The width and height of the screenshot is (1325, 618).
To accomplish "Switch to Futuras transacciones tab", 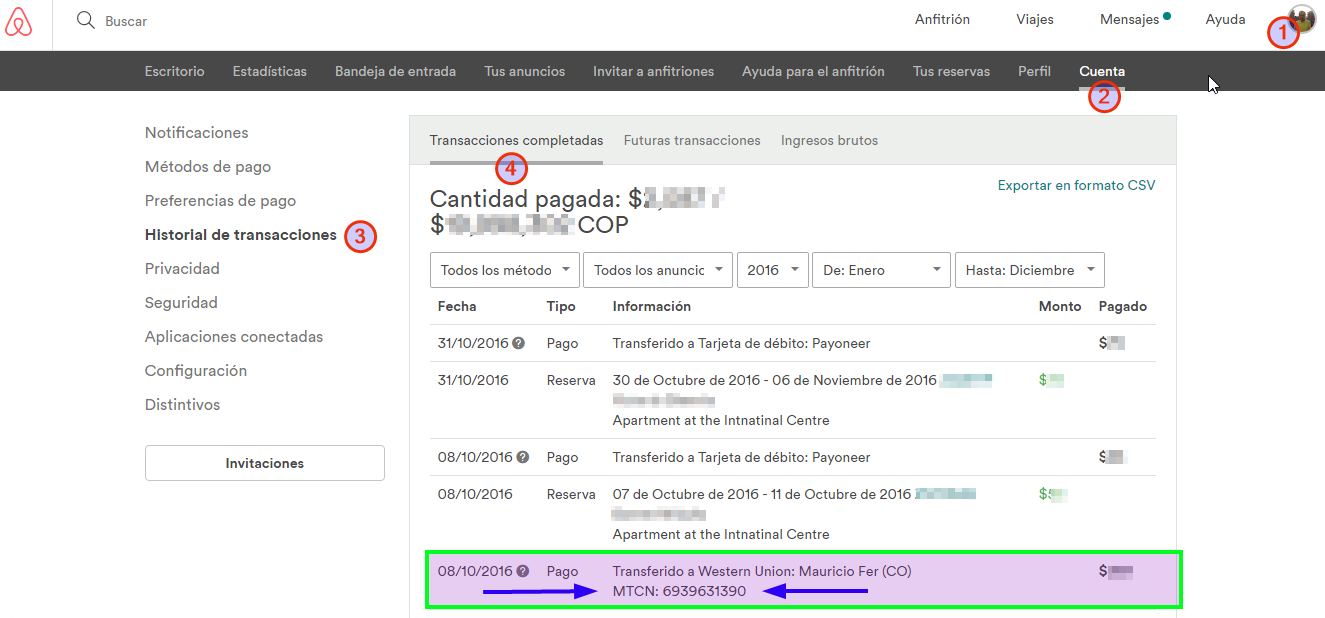I will (692, 141).
